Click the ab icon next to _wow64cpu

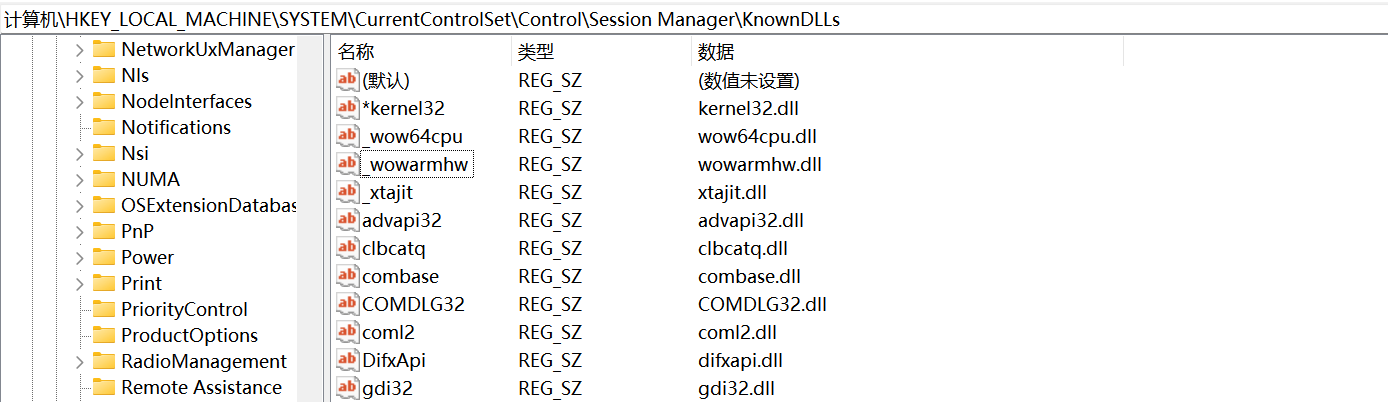348,136
